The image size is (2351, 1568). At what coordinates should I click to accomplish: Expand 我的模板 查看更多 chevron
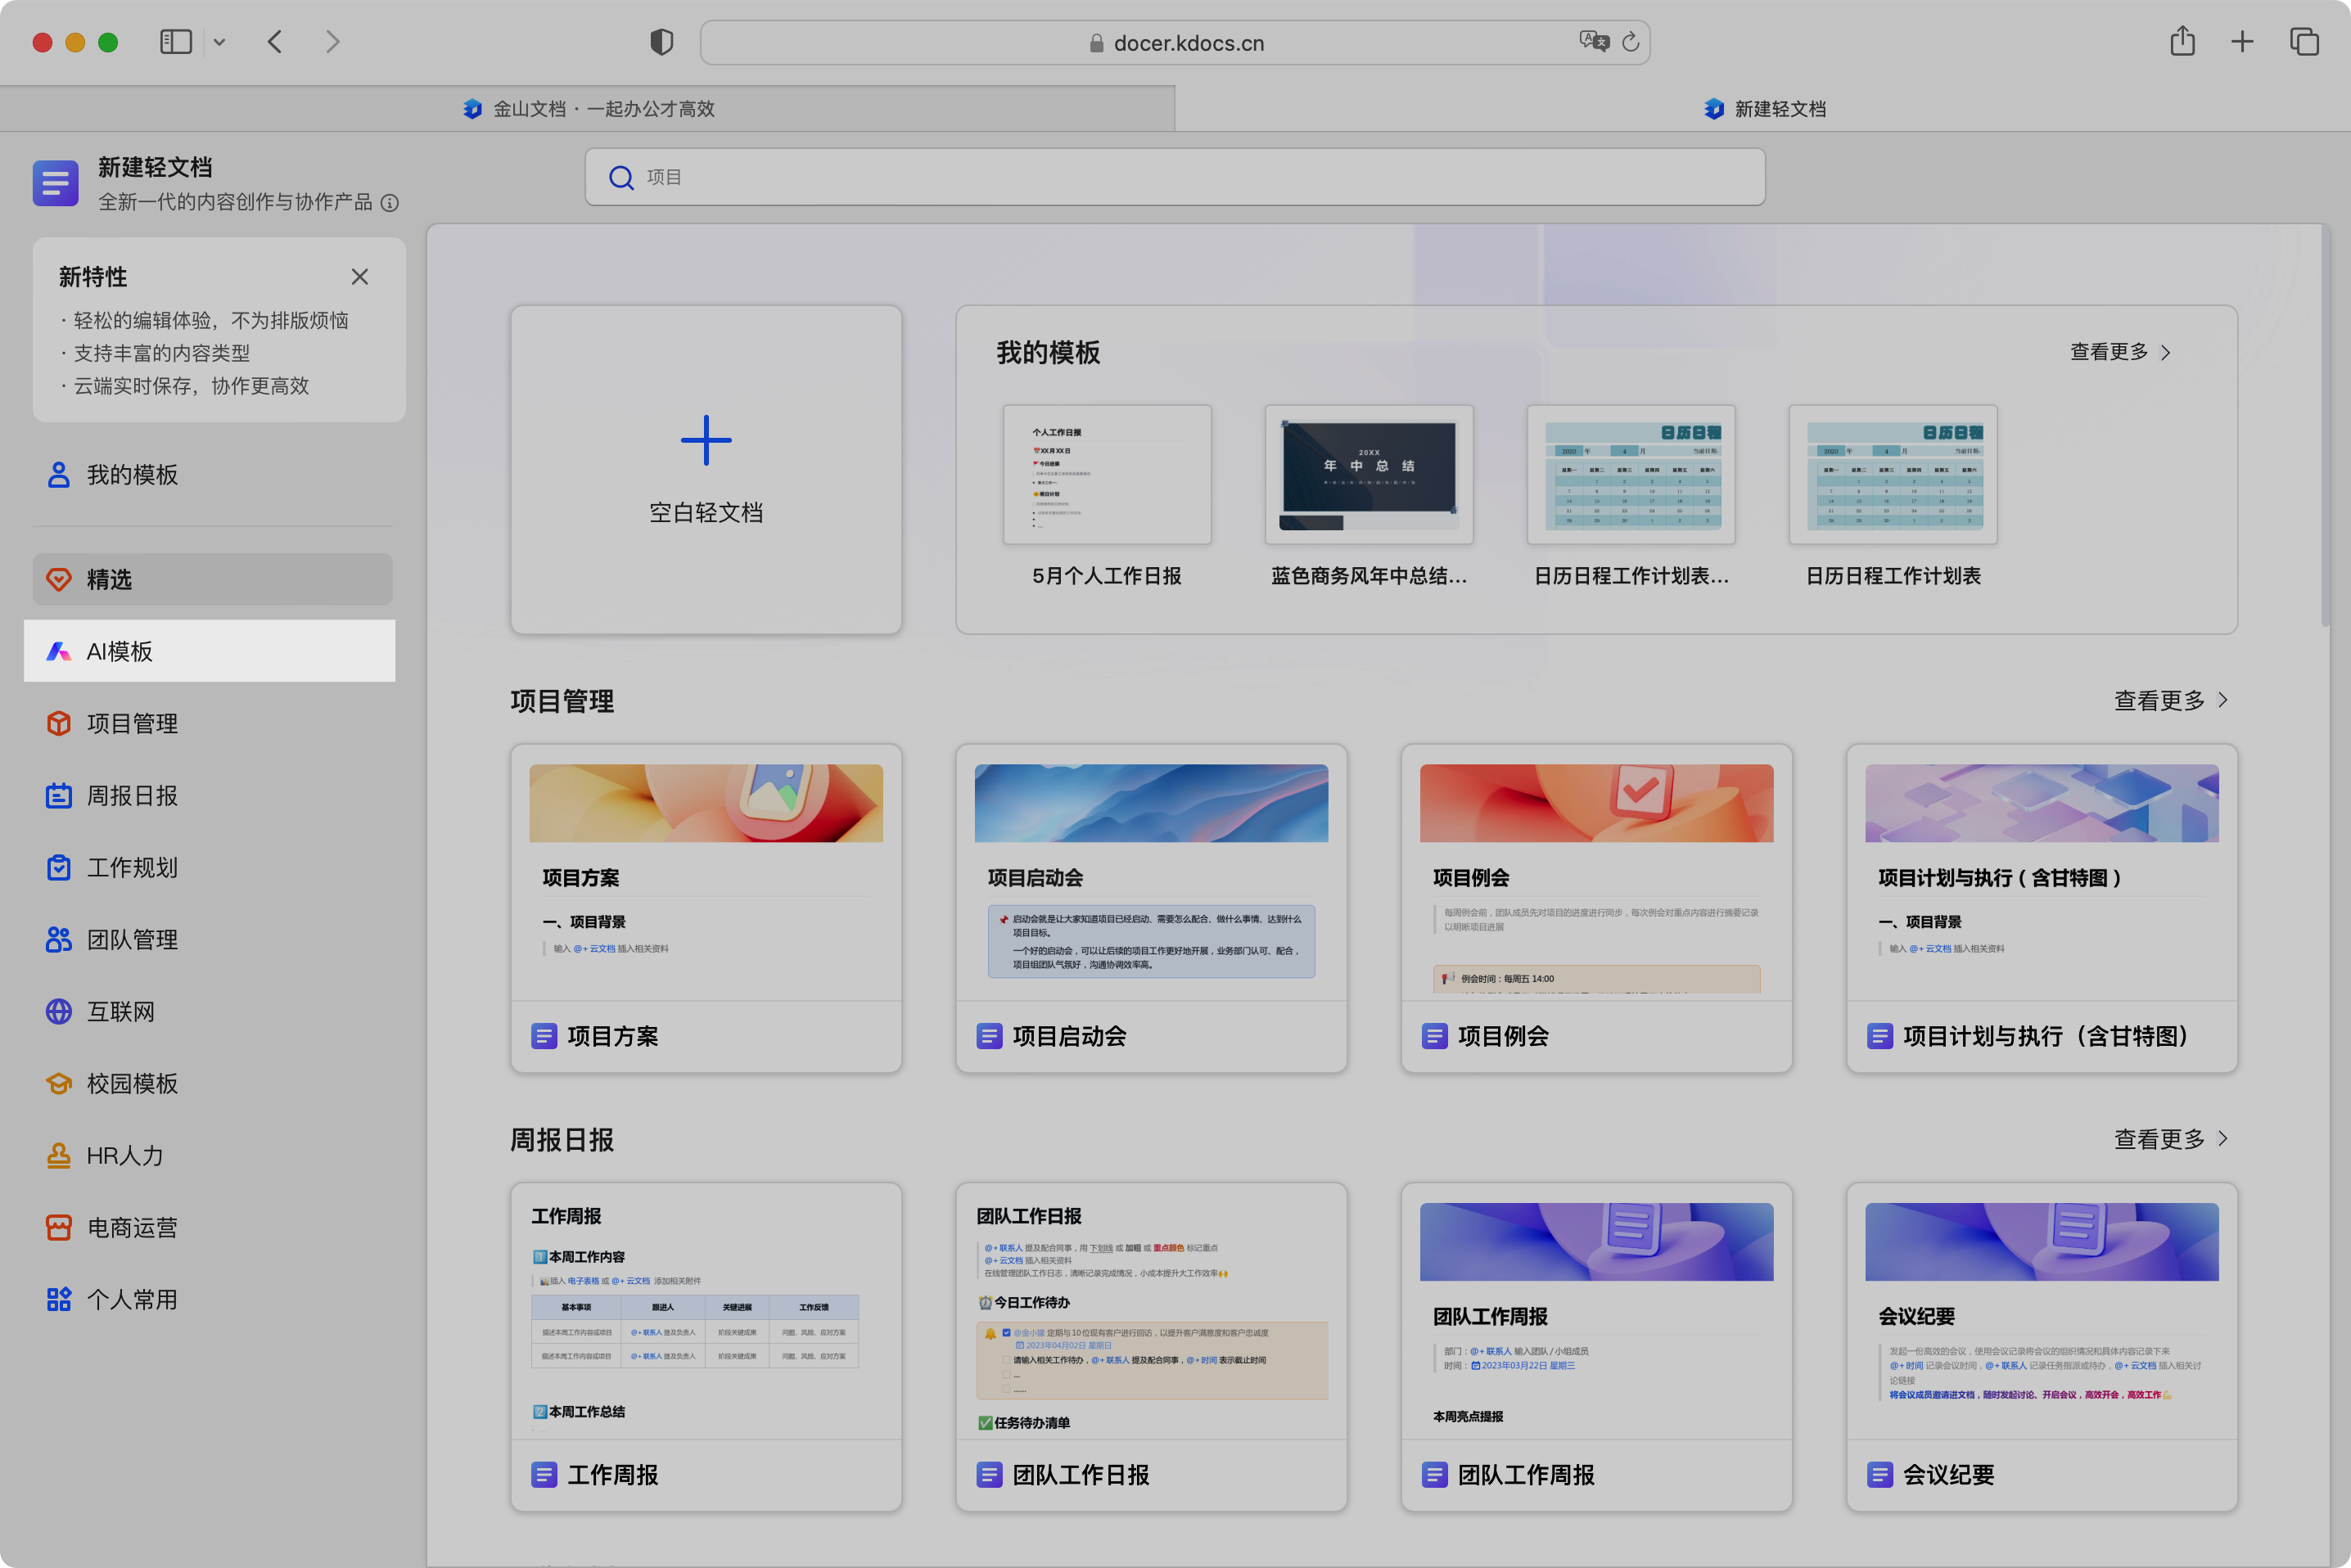coord(2165,352)
